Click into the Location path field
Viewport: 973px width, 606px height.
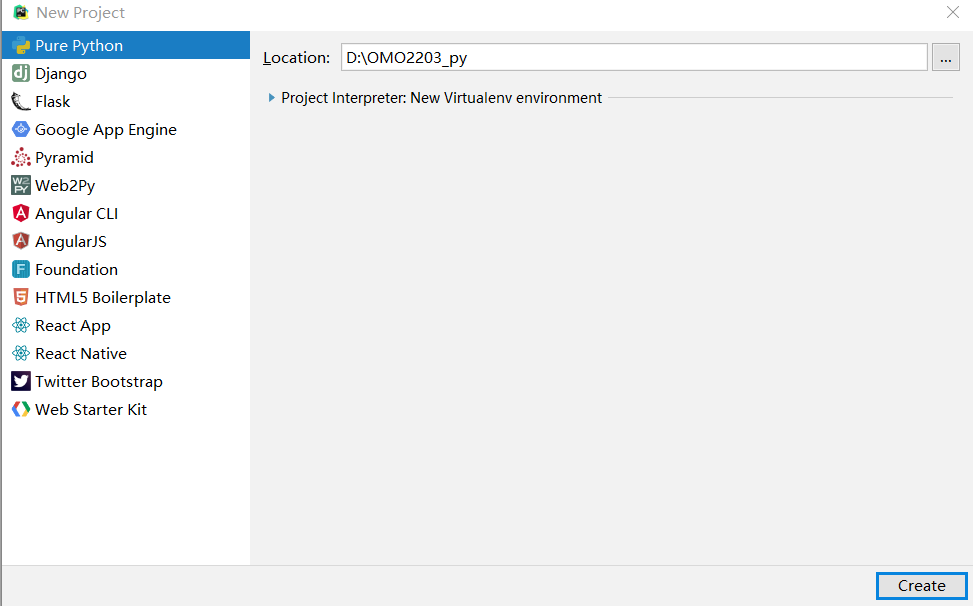(x=634, y=57)
